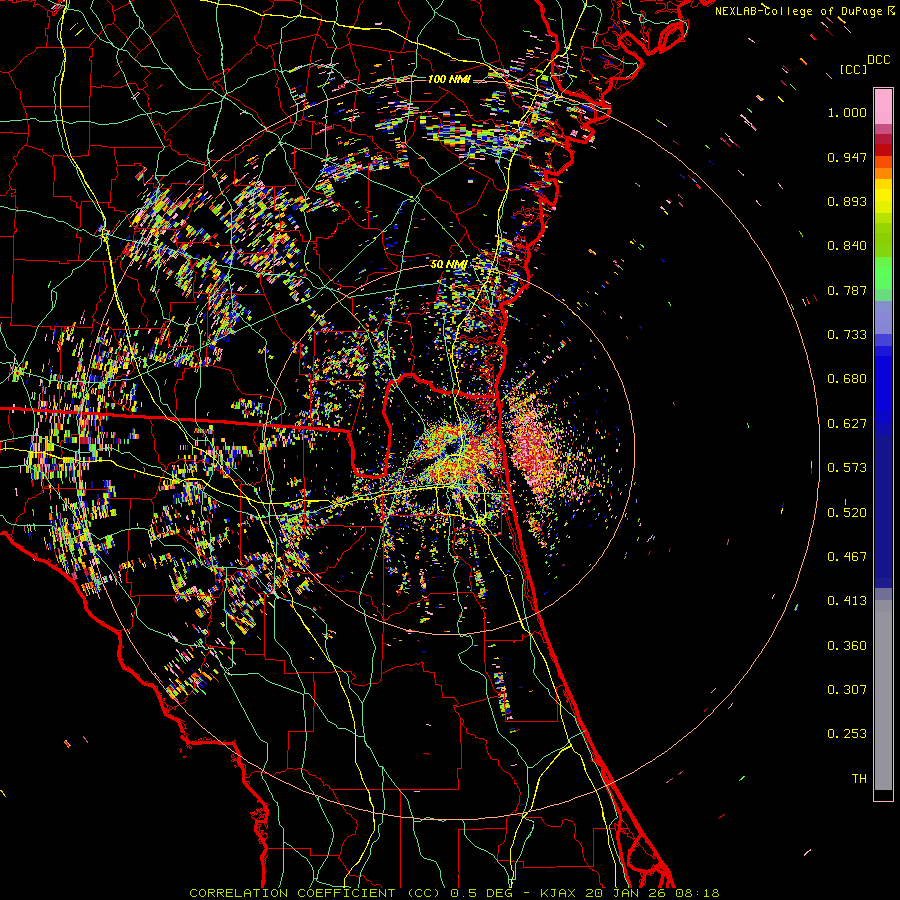The width and height of the screenshot is (900, 900).
Task: Click the [CC] units label above the color bar
Action: (x=853, y=69)
